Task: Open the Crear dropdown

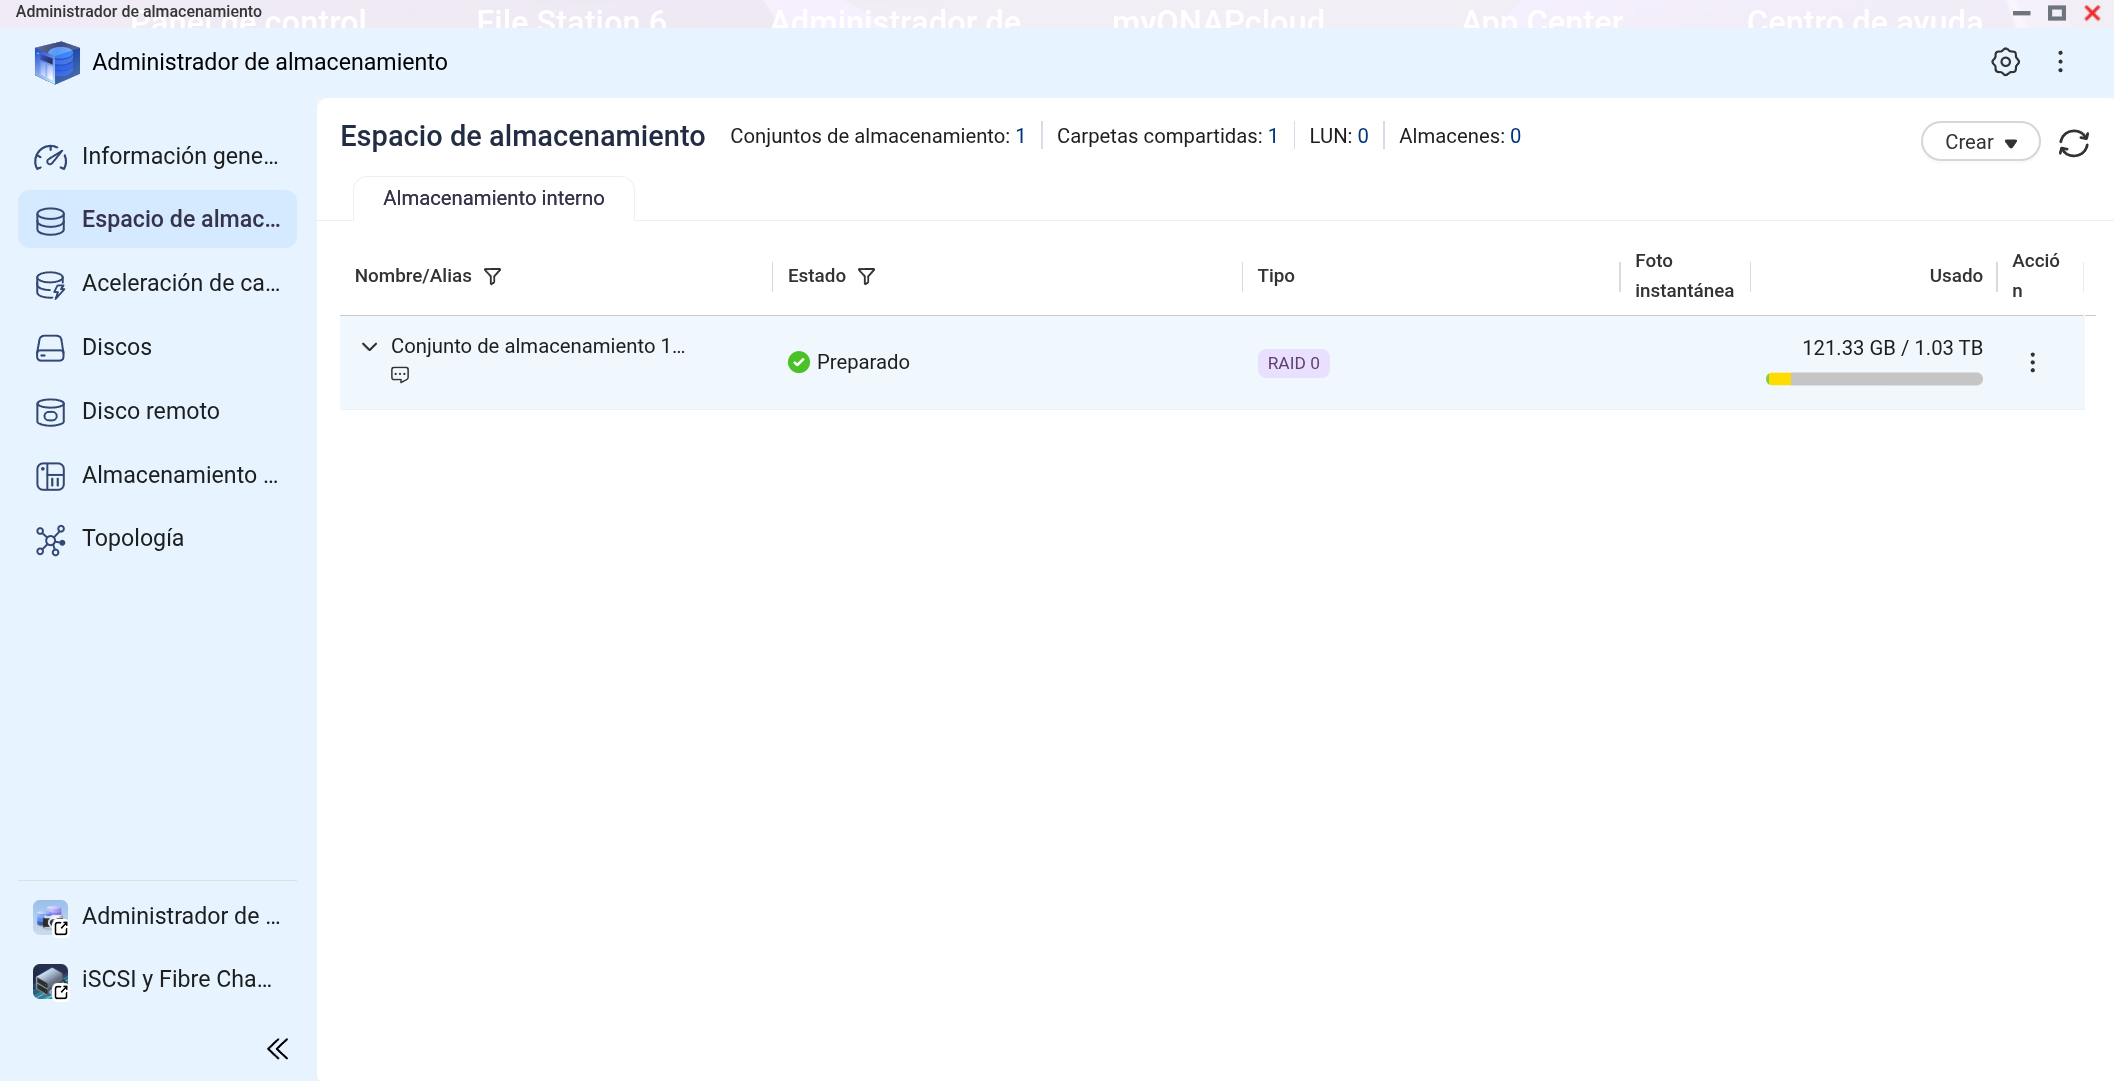Action: pyautogui.click(x=1979, y=142)
